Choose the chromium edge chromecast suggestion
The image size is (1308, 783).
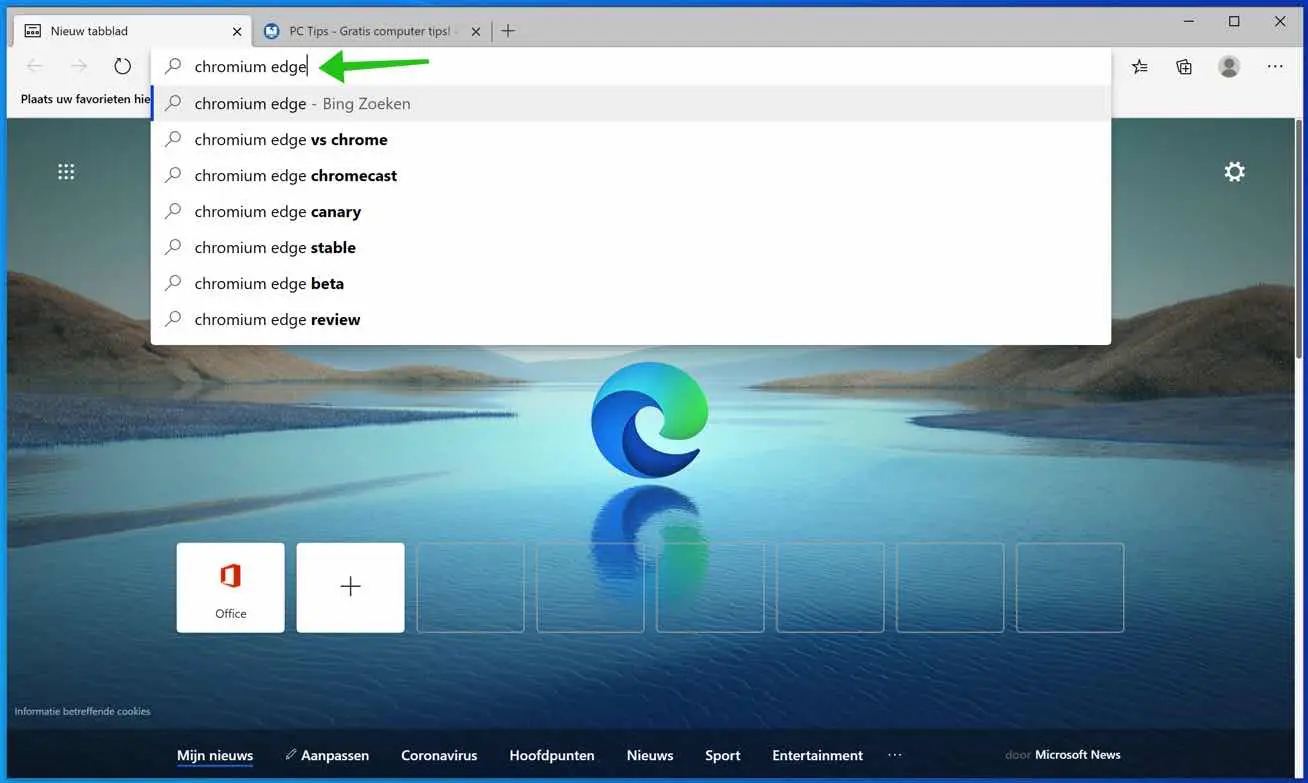pyautogui.click(x=630, y=176)
